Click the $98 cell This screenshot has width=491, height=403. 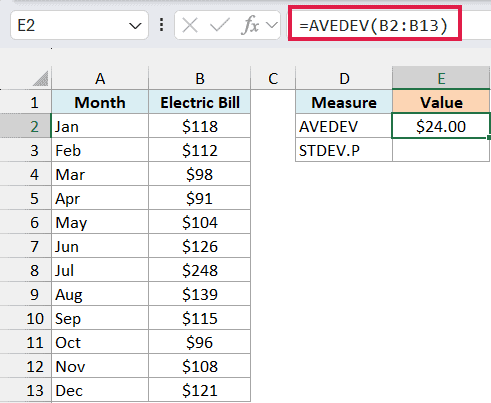200,174
